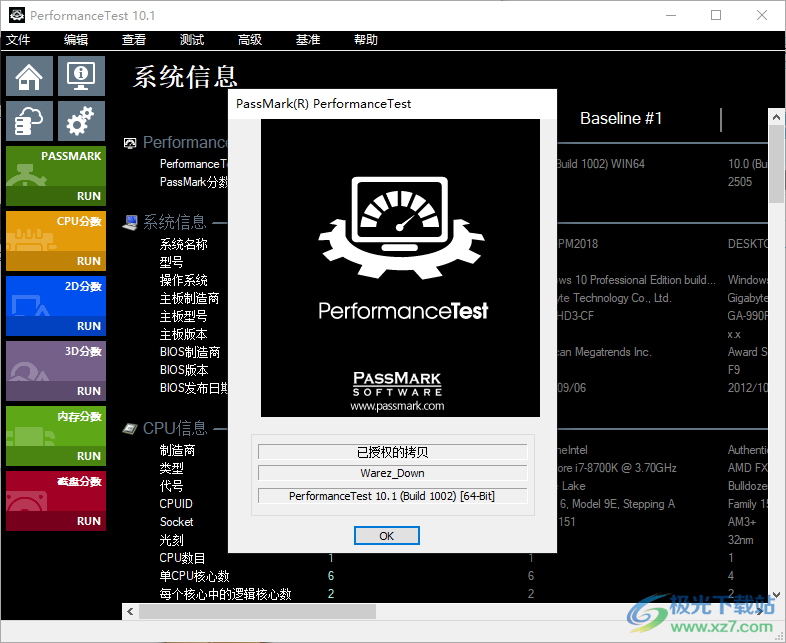Click the horizontal scrollbar thumb
786x643 pixels.
258,611
